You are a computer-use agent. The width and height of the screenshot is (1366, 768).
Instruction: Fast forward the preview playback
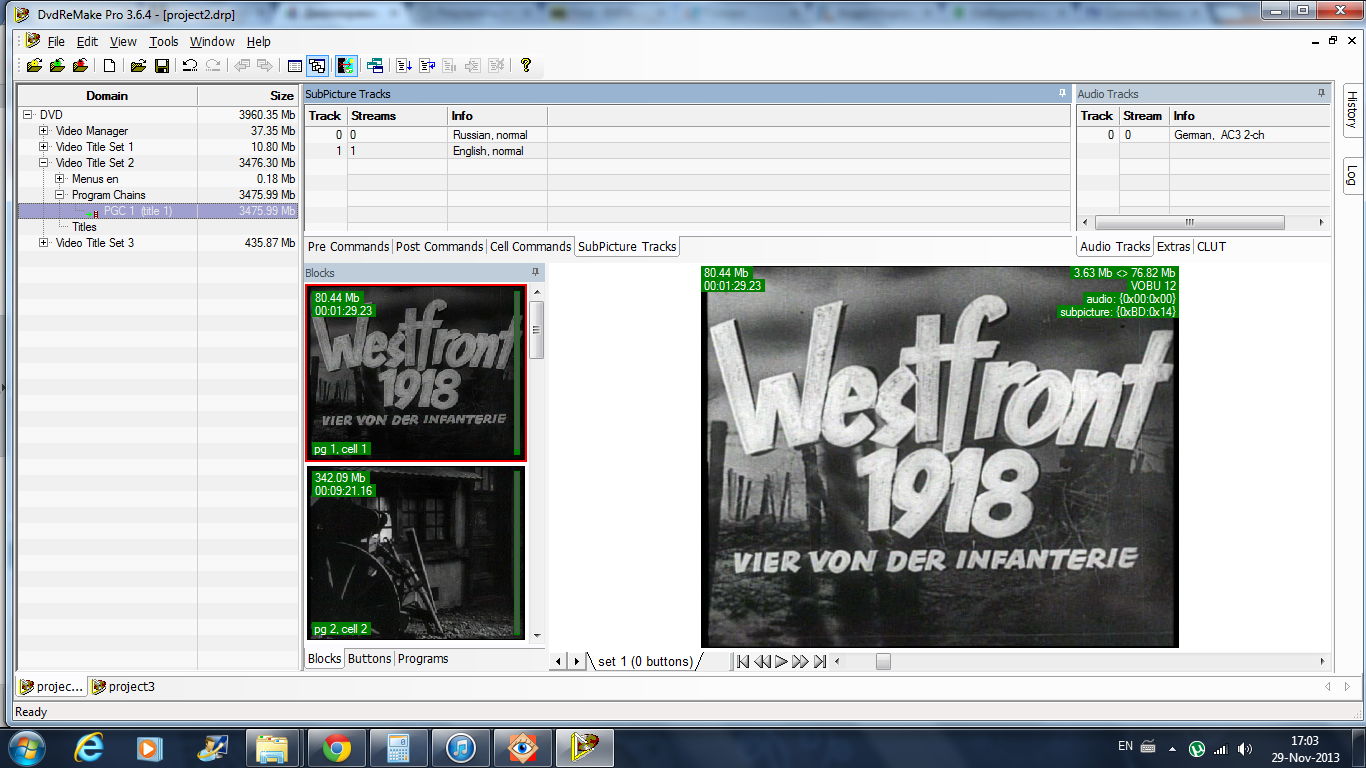click(x=800, y=661)
